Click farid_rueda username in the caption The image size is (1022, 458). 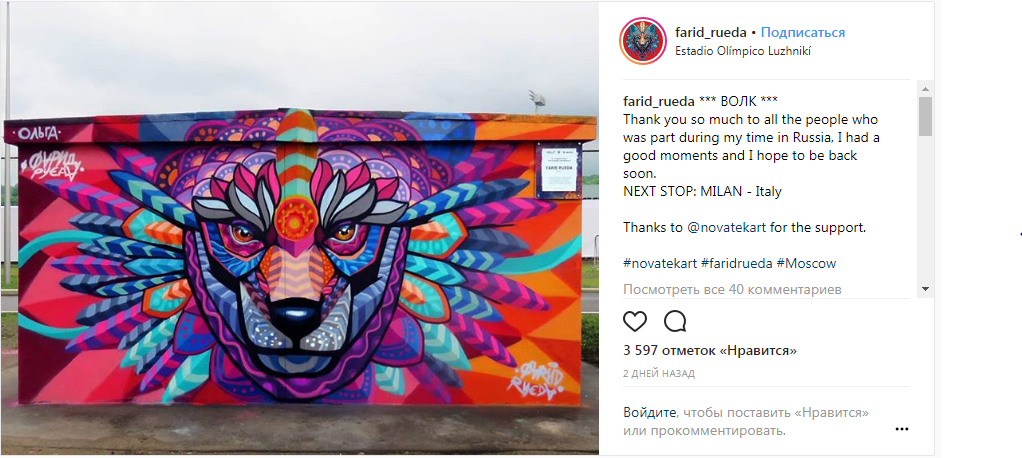coord(659,101)
